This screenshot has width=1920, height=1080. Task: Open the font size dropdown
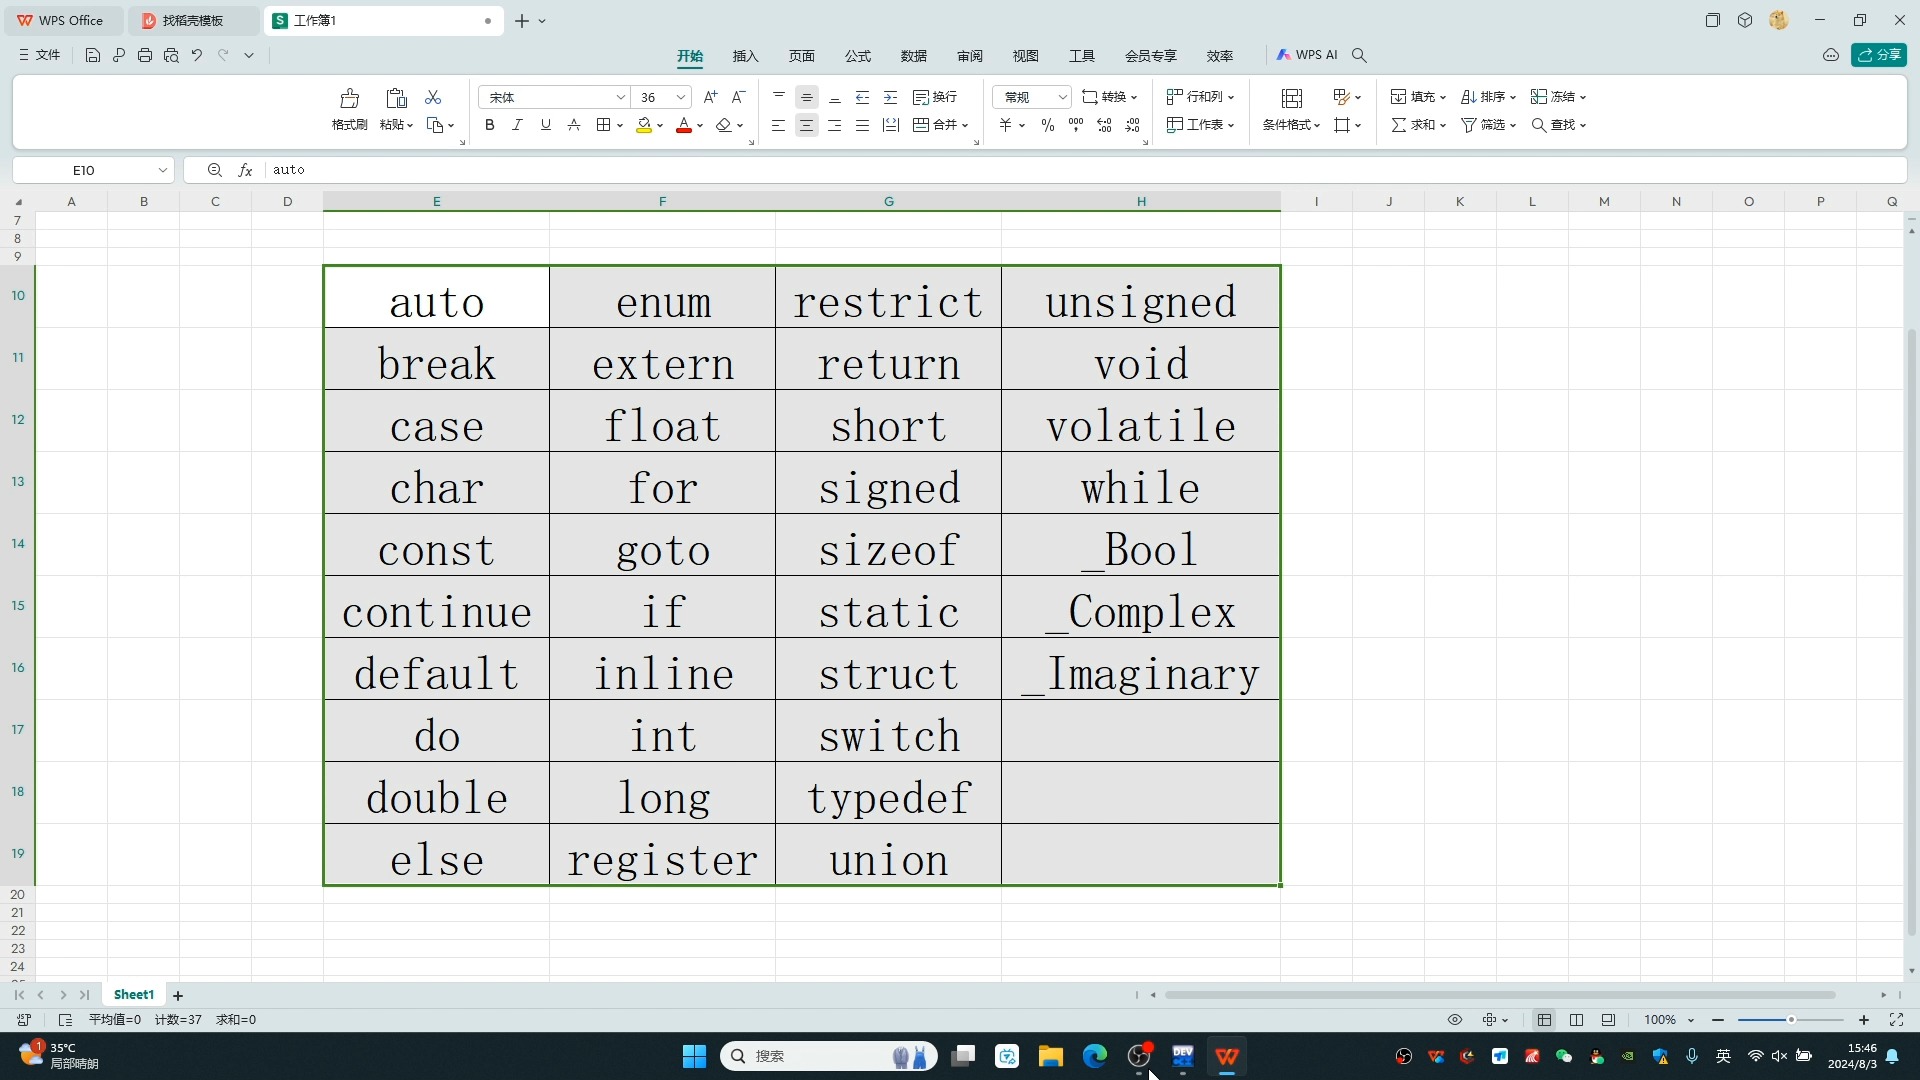click(681, 97)
